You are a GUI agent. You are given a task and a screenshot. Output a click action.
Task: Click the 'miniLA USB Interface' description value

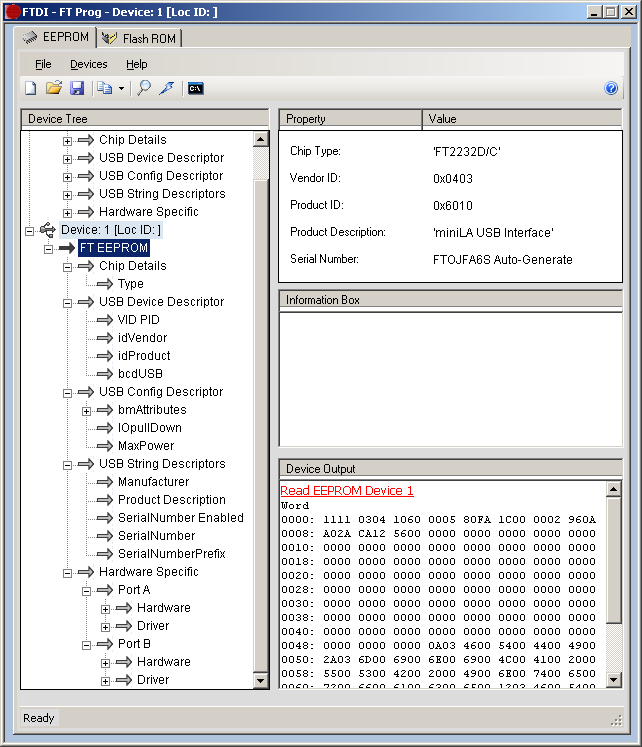[493, 232]
